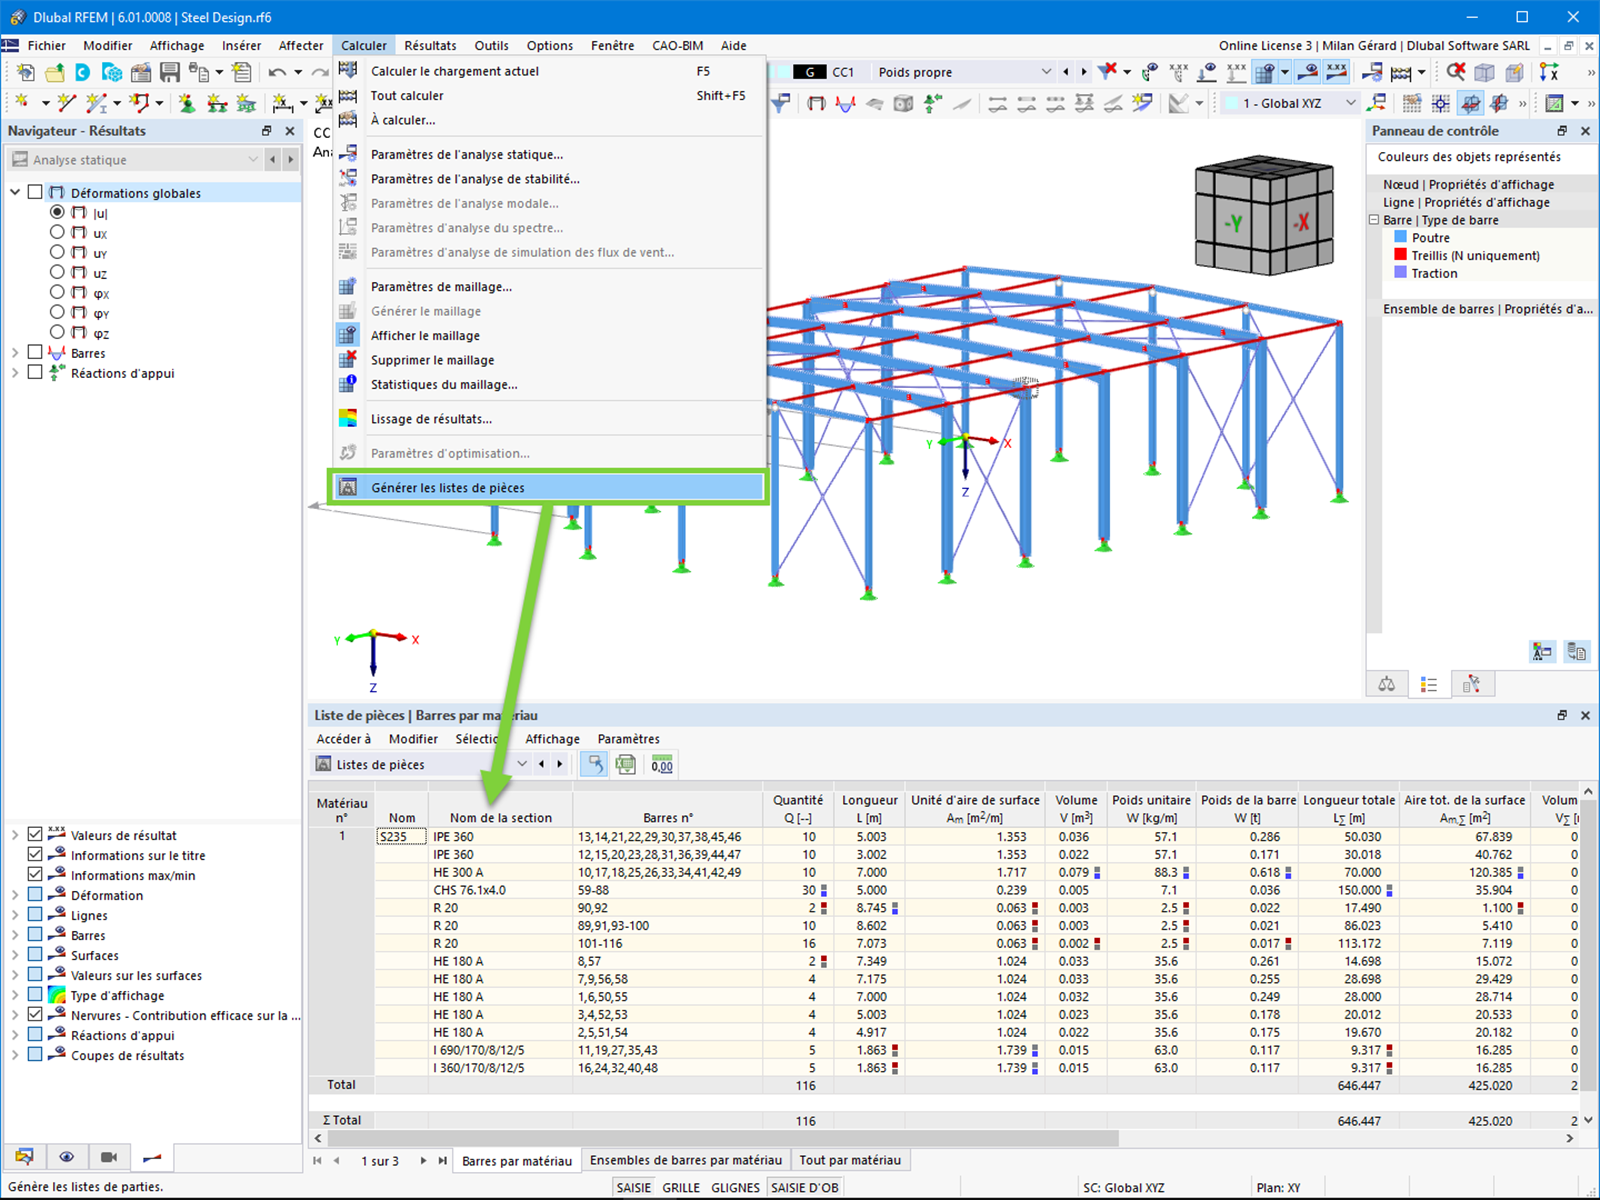Choose Tout calculer from the Calculer menu

pyautogui.click(x=548, y=96)
